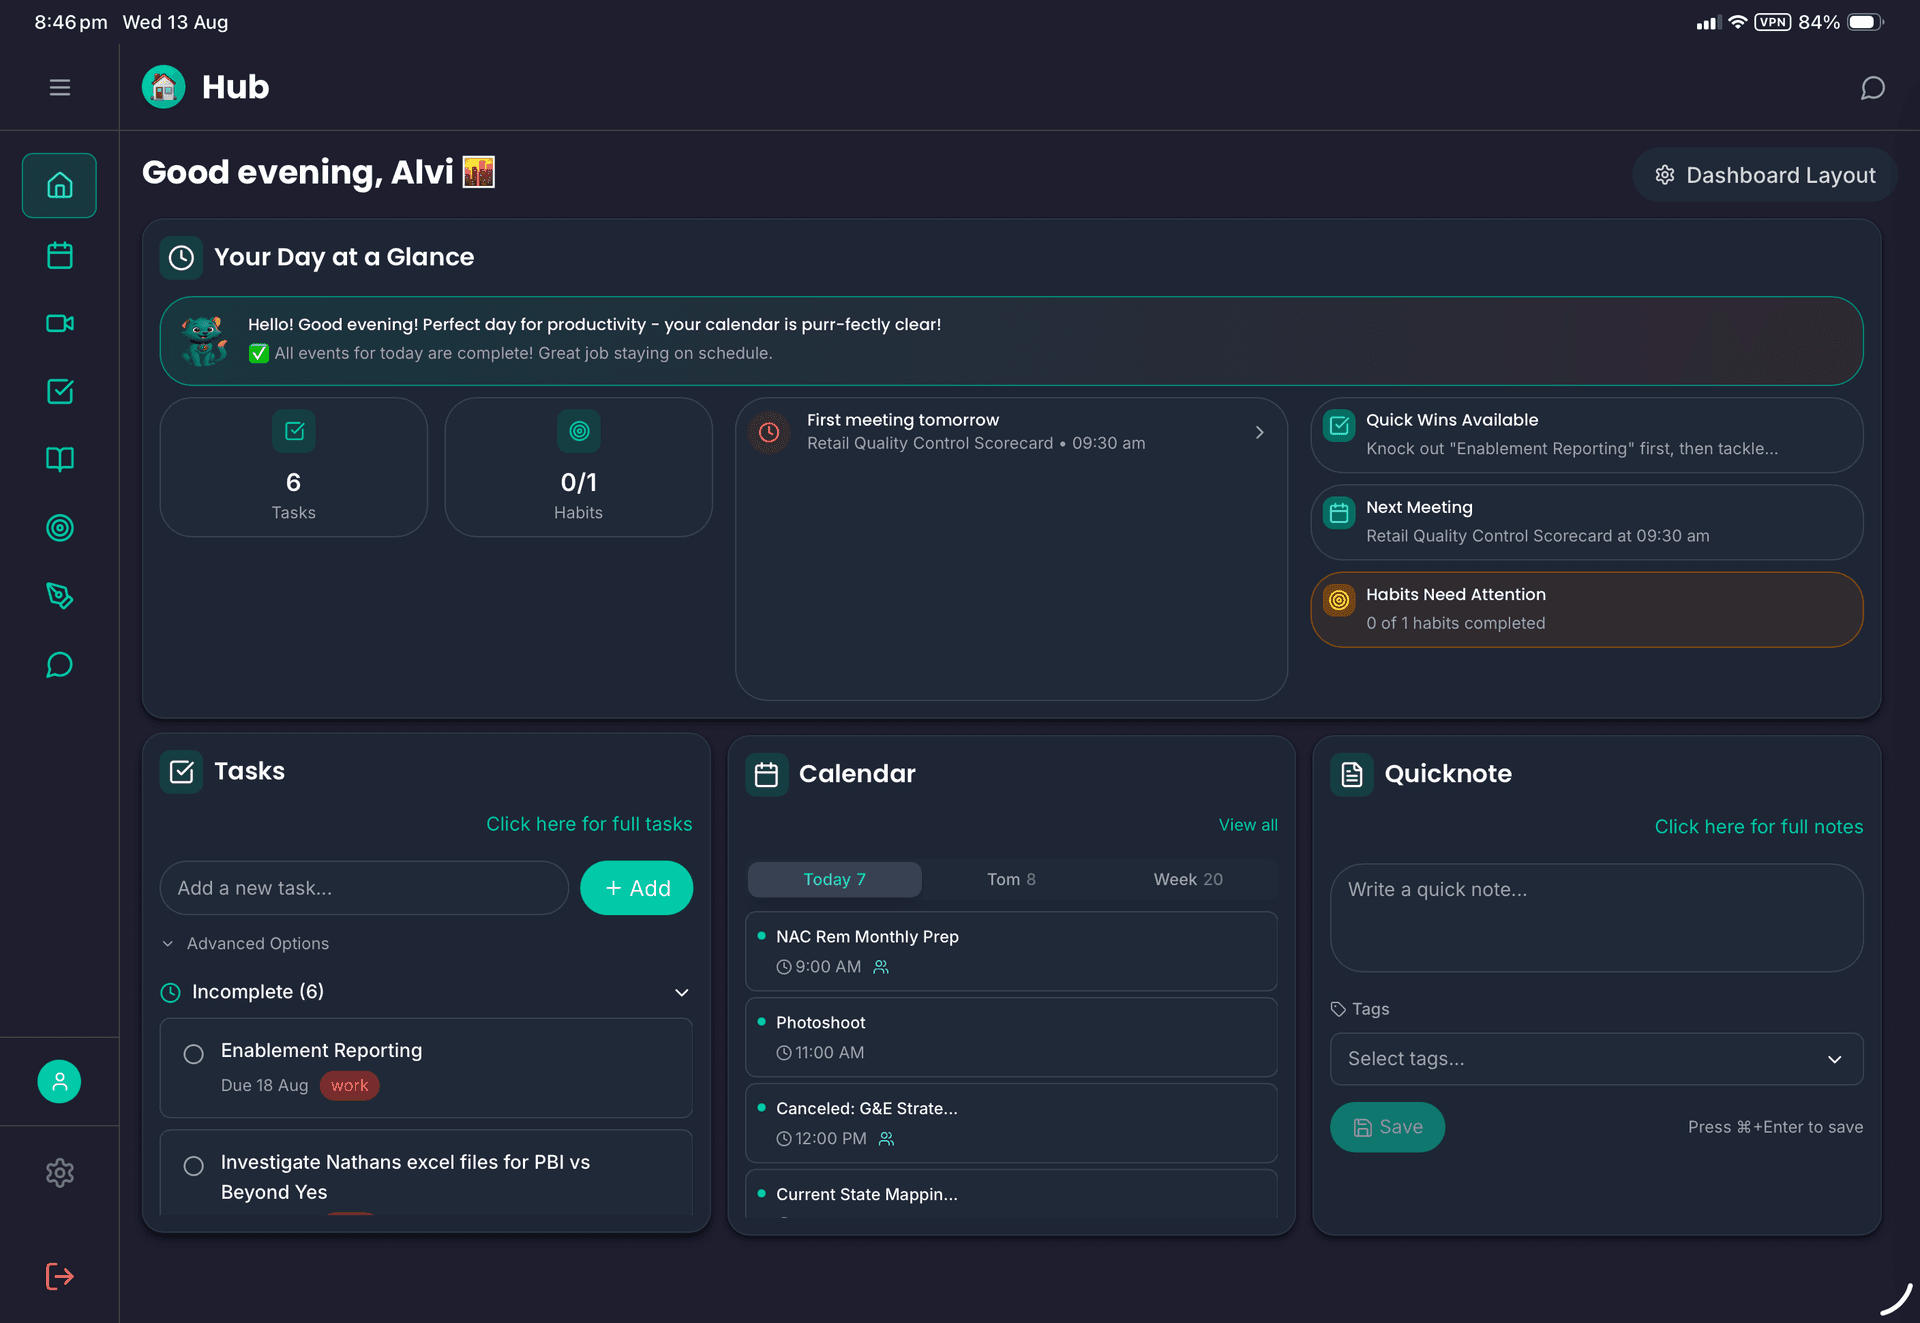
Task: Open chat via the sidebar speech bubble
Action: click(59, 664)
